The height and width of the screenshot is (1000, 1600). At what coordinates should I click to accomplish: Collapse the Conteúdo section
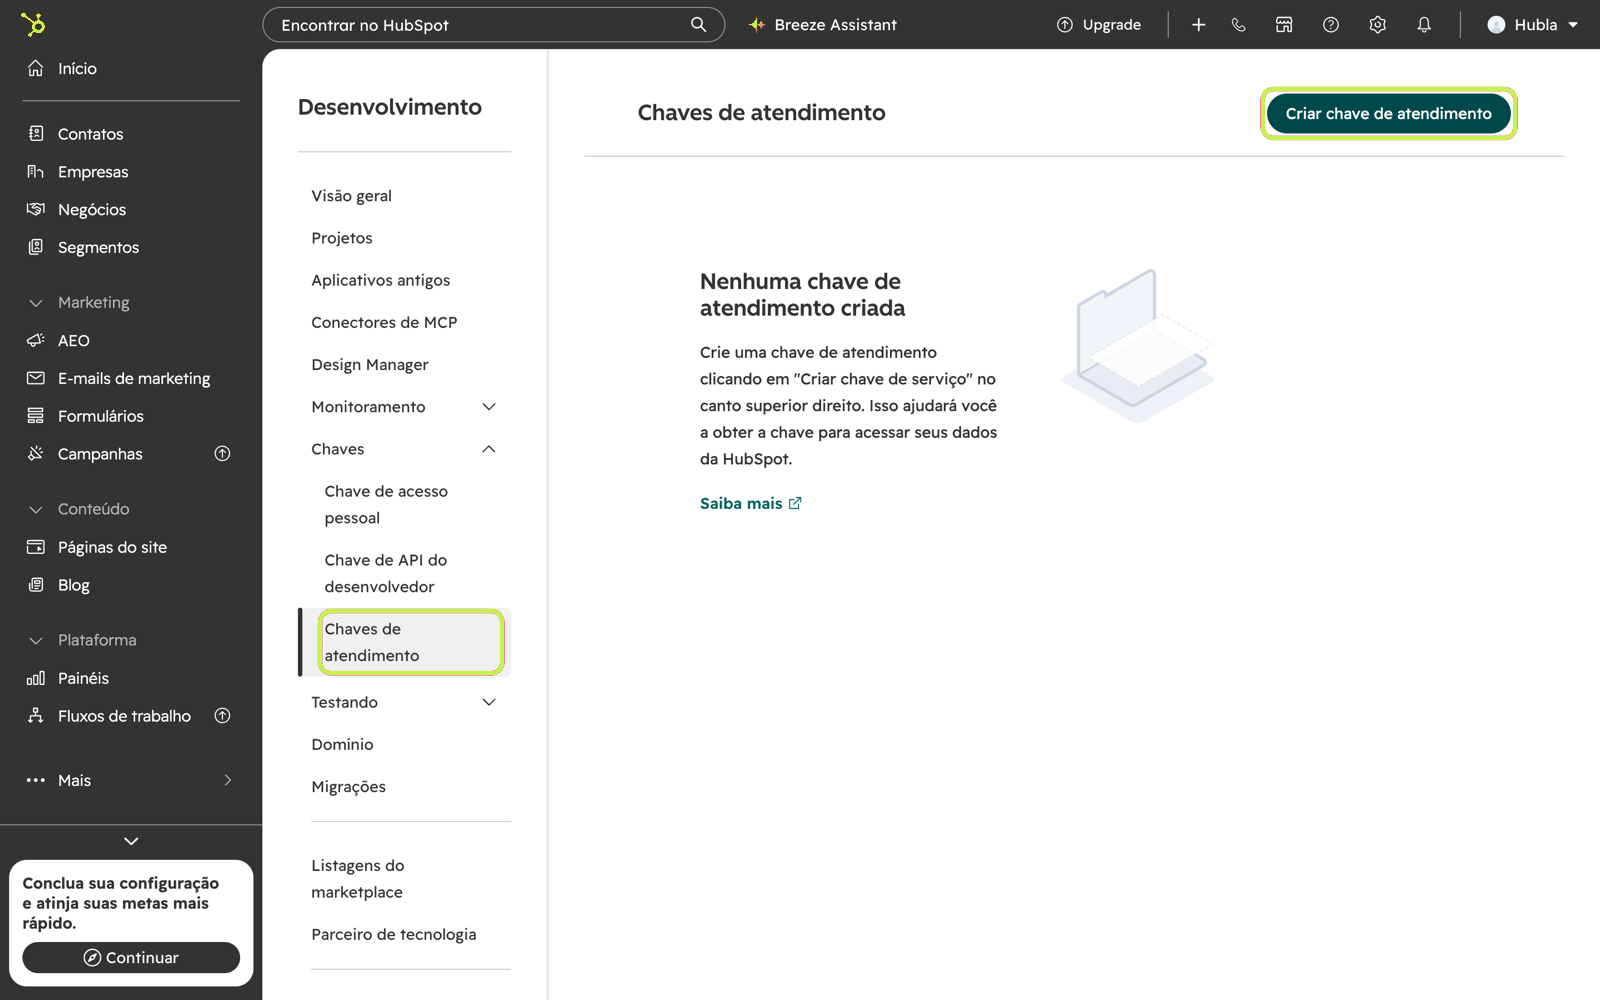[x=79, y=509]
